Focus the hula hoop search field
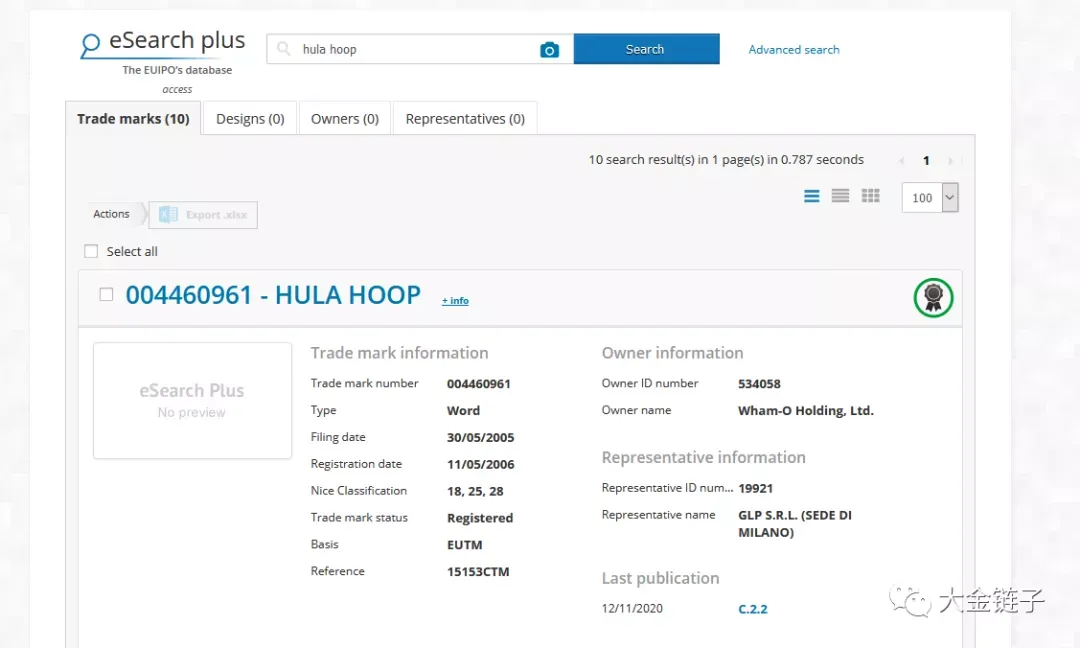This screenshot has width=1080, height=648. pos(417,49)
